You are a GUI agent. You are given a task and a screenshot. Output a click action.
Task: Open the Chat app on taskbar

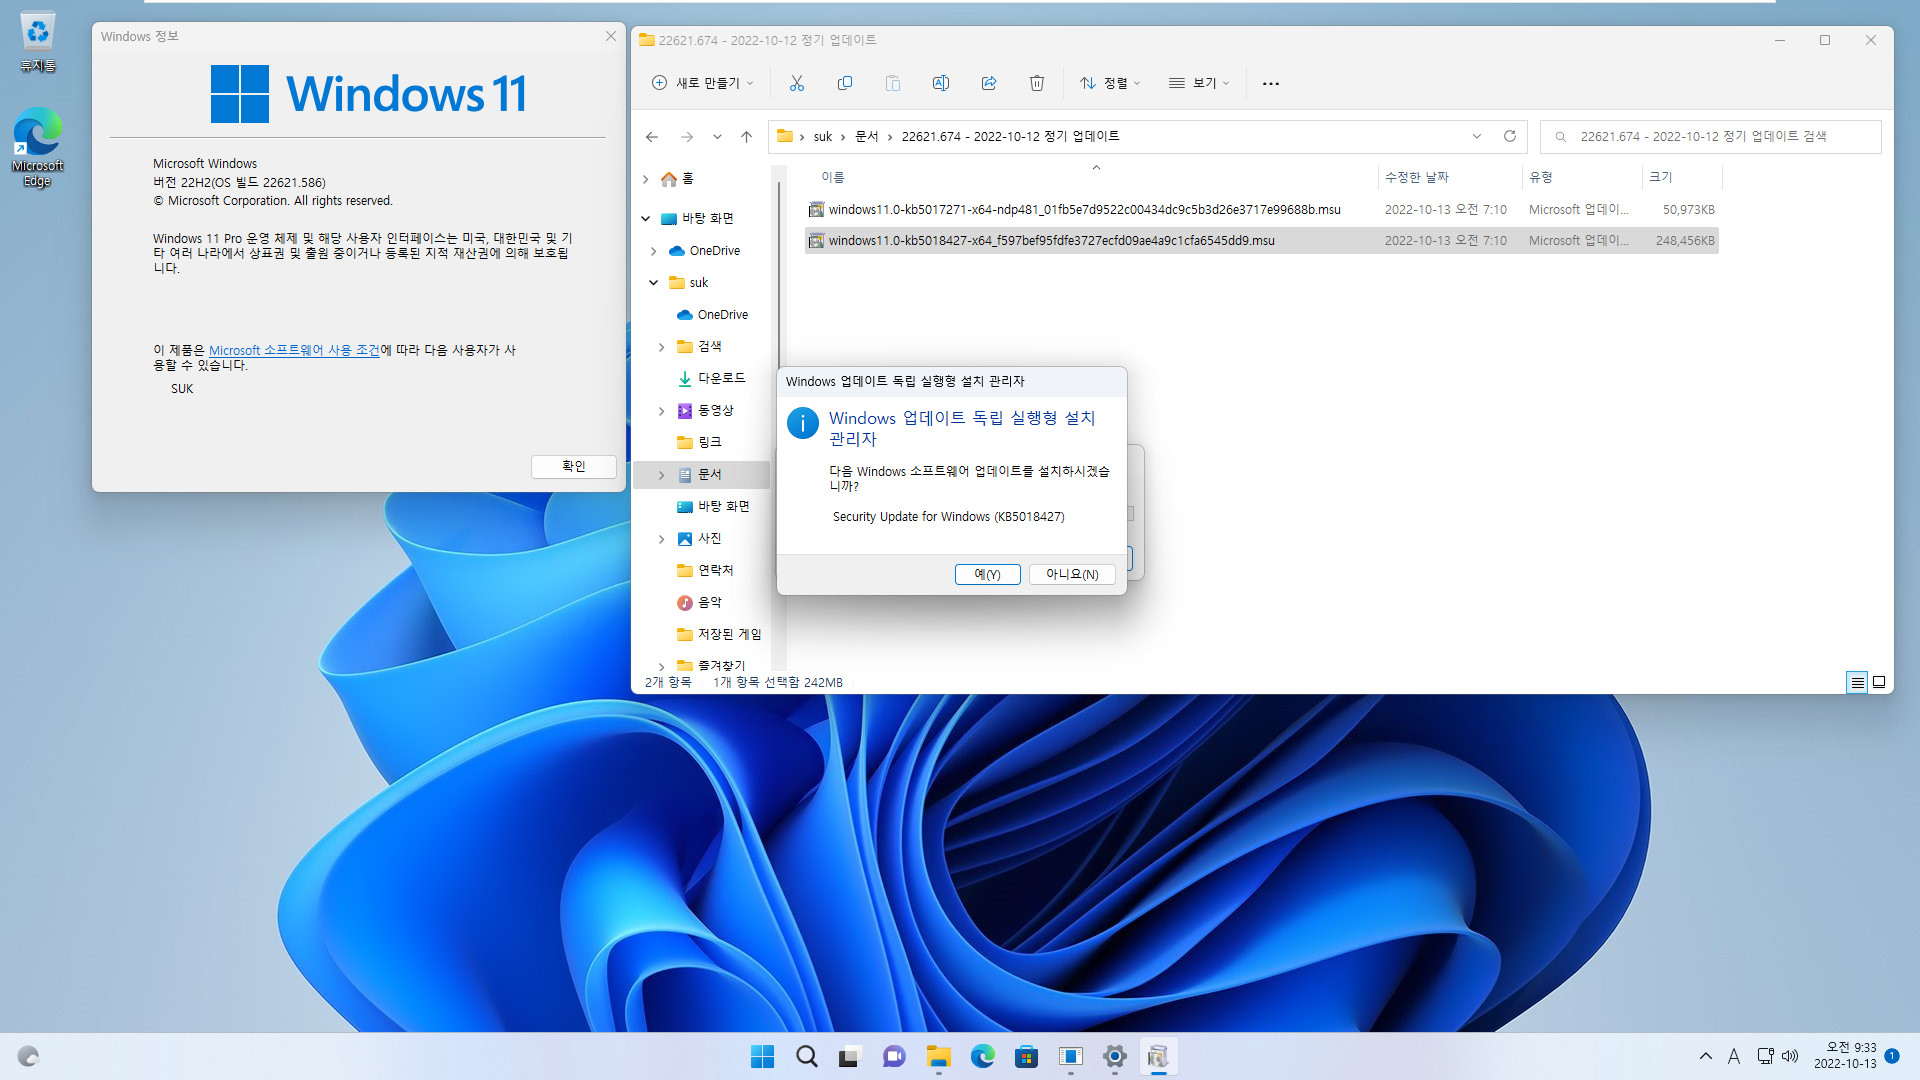[894, 1056]
